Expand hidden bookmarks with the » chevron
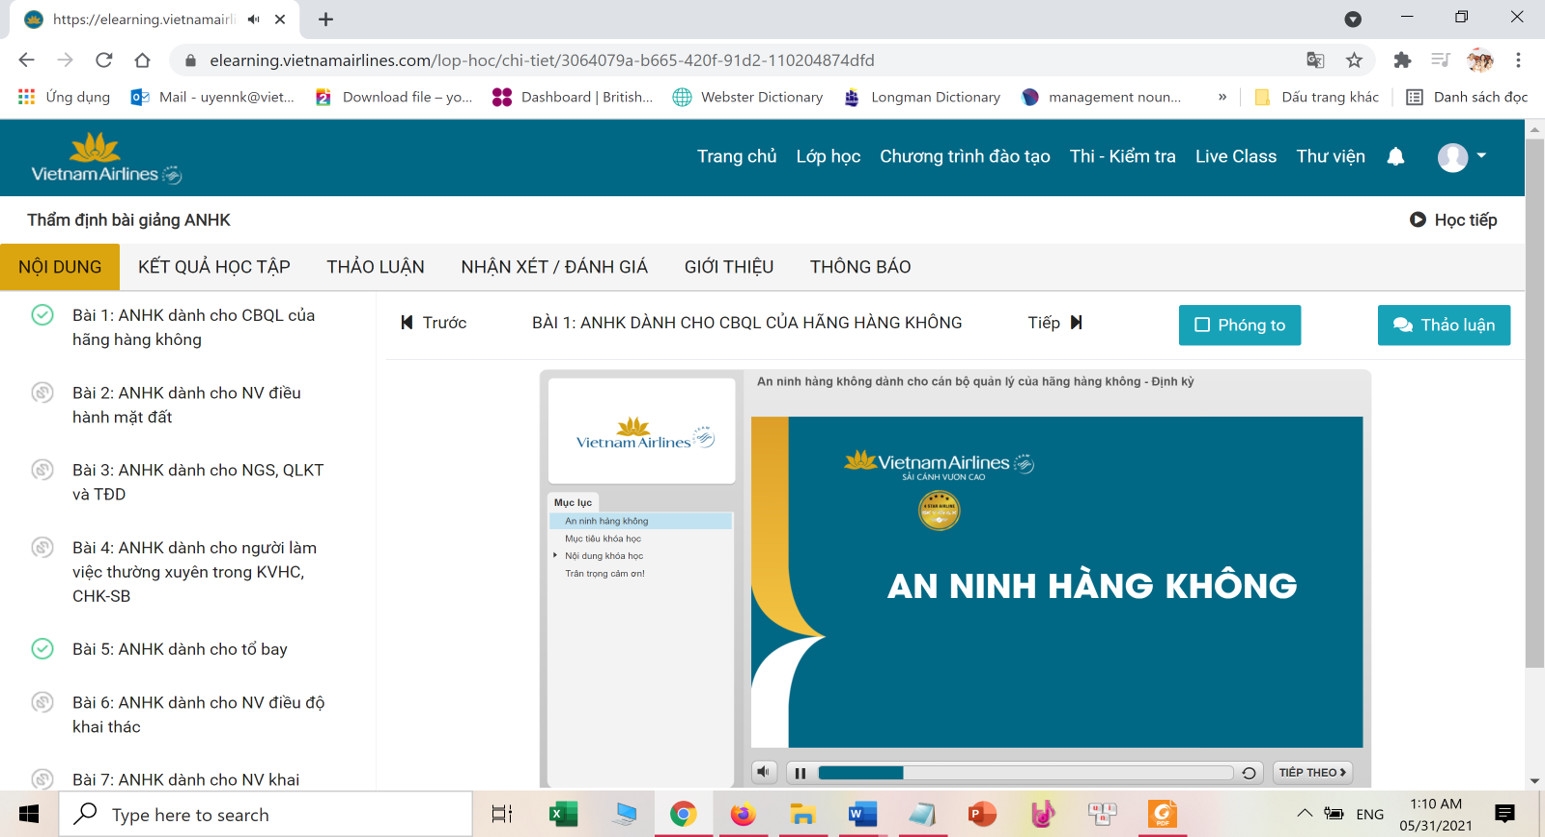1545x837 pixels. (1221, 96)
